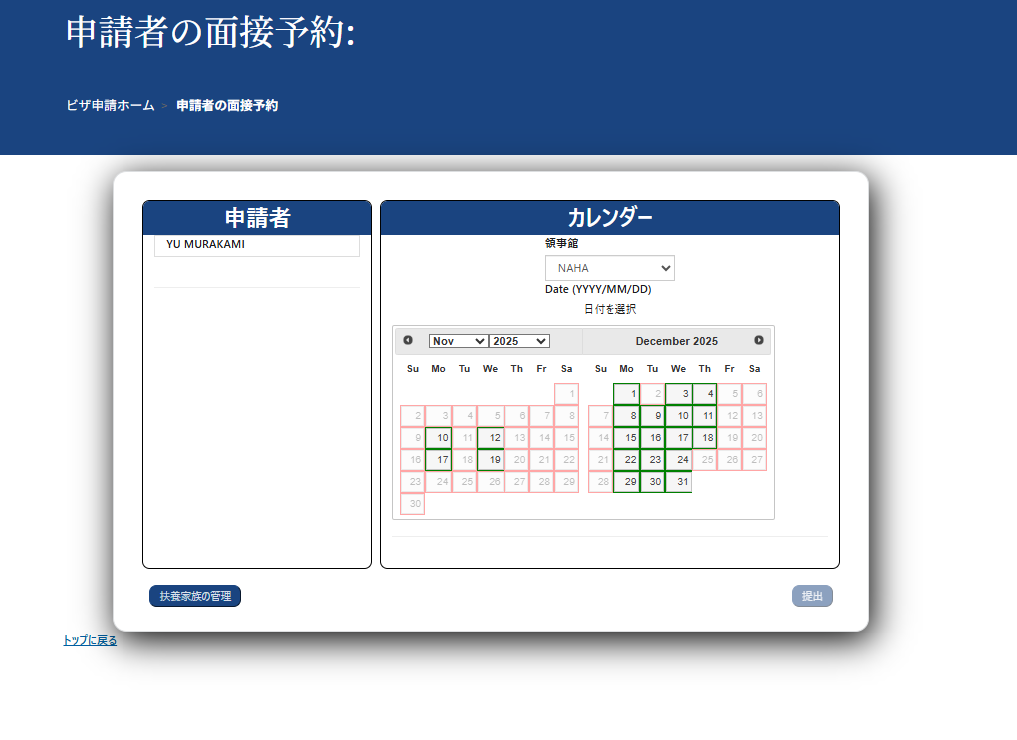Pick December 31 as interview date
1017x740 pixels.
coord(679,482)
